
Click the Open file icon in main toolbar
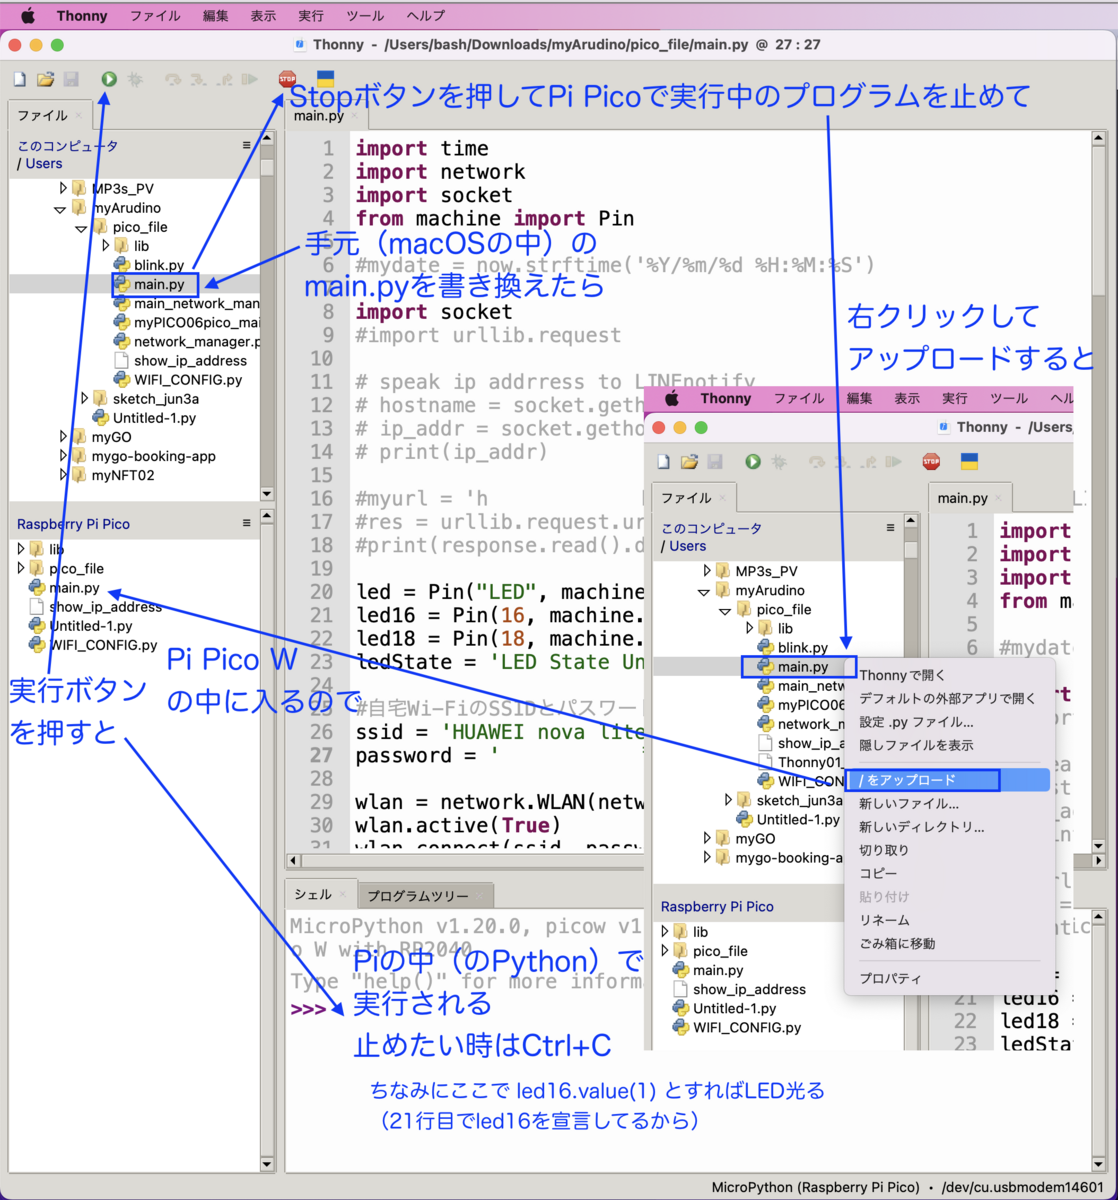(x=45, y=78)
